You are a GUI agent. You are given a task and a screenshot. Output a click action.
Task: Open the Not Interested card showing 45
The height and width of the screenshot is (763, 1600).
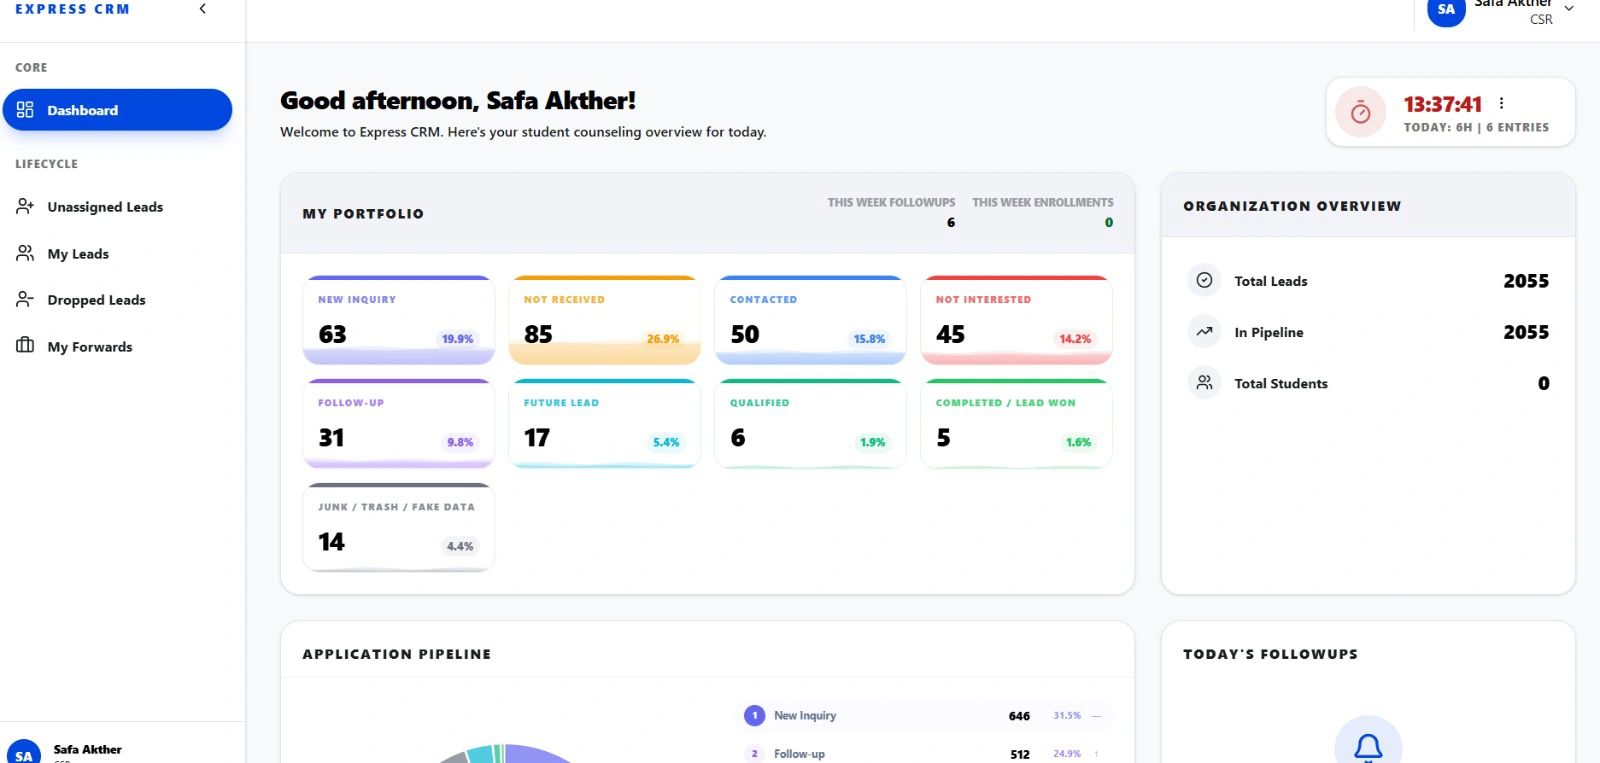tap(1016, 320)
